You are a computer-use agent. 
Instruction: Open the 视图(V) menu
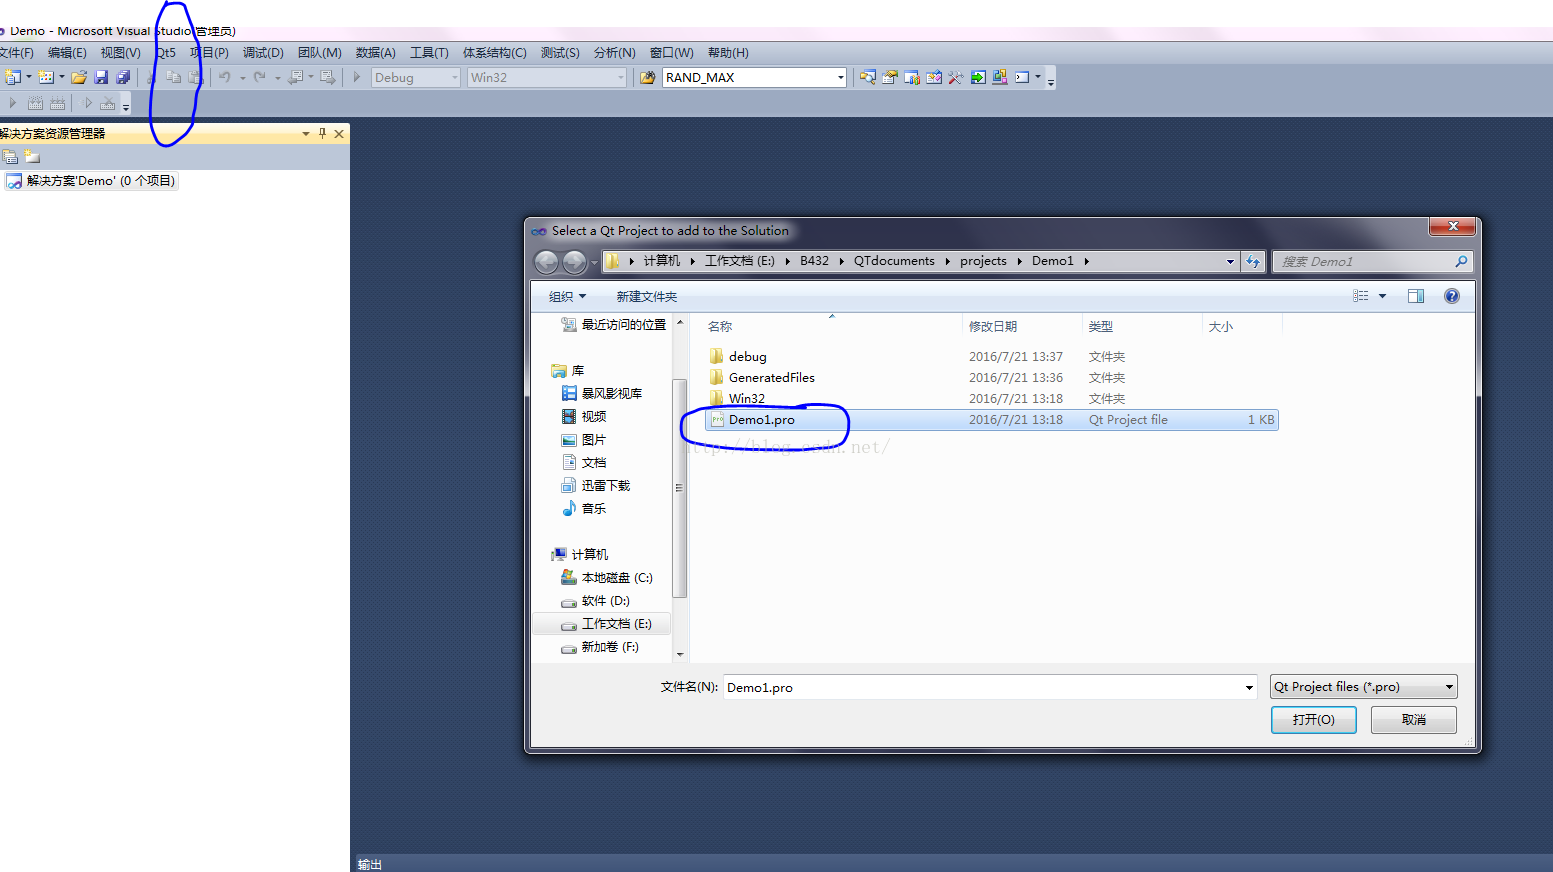pyautogui.click(x=120, y=53)
